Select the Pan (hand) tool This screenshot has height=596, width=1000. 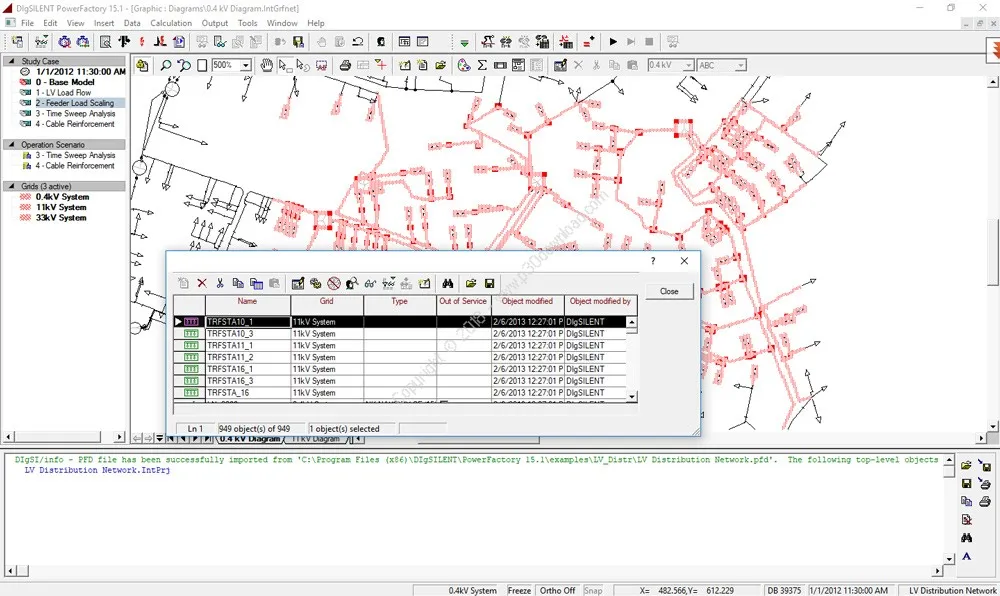[x=265, y=65]
